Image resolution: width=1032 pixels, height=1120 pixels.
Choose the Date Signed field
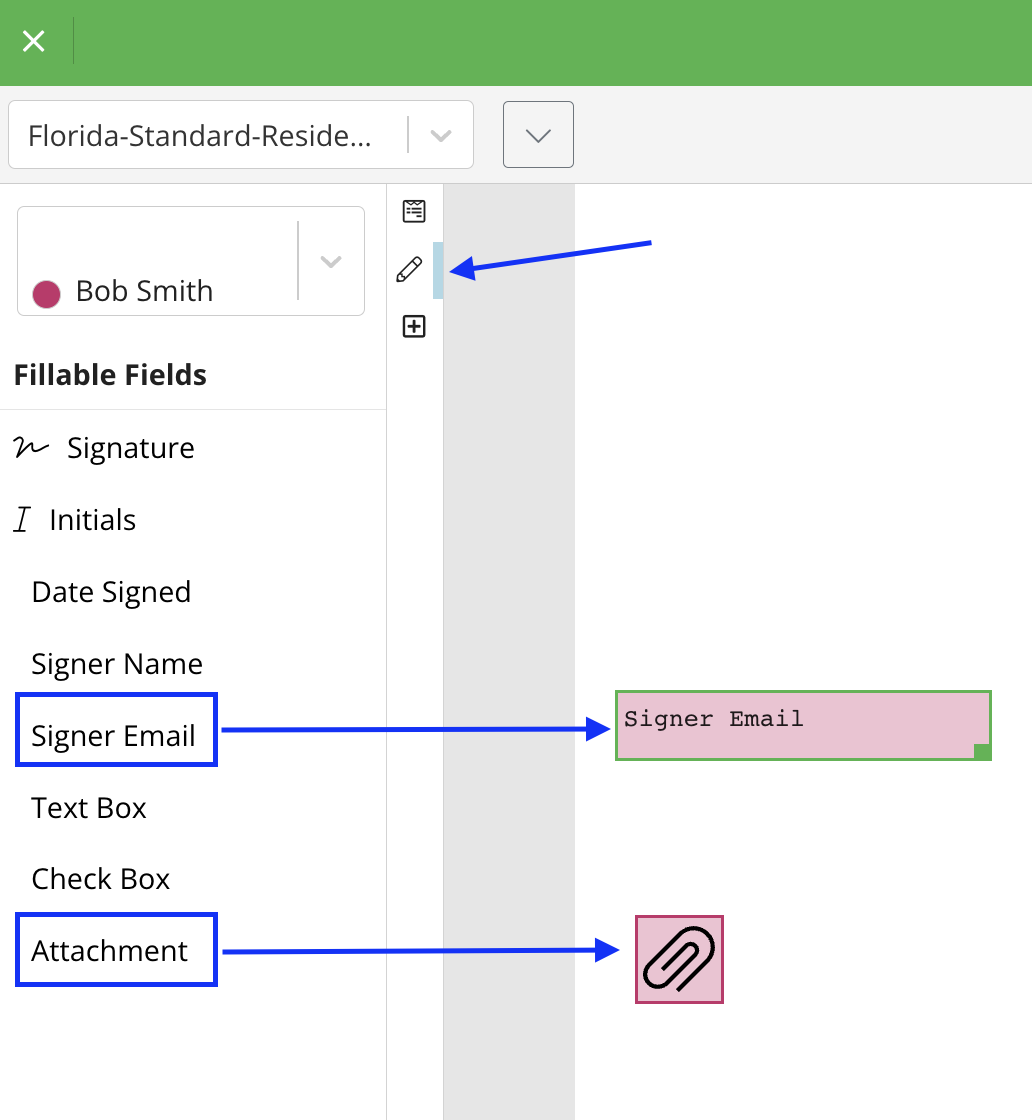(x=111, y=592)
